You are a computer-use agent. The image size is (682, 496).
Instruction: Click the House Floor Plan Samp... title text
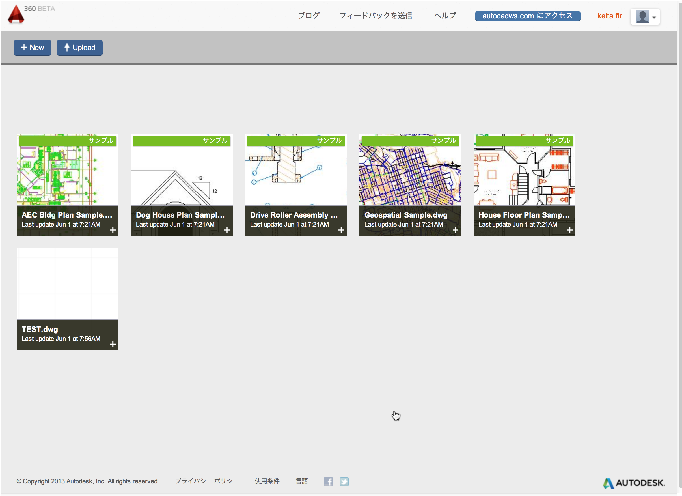(x=524, y=215)
